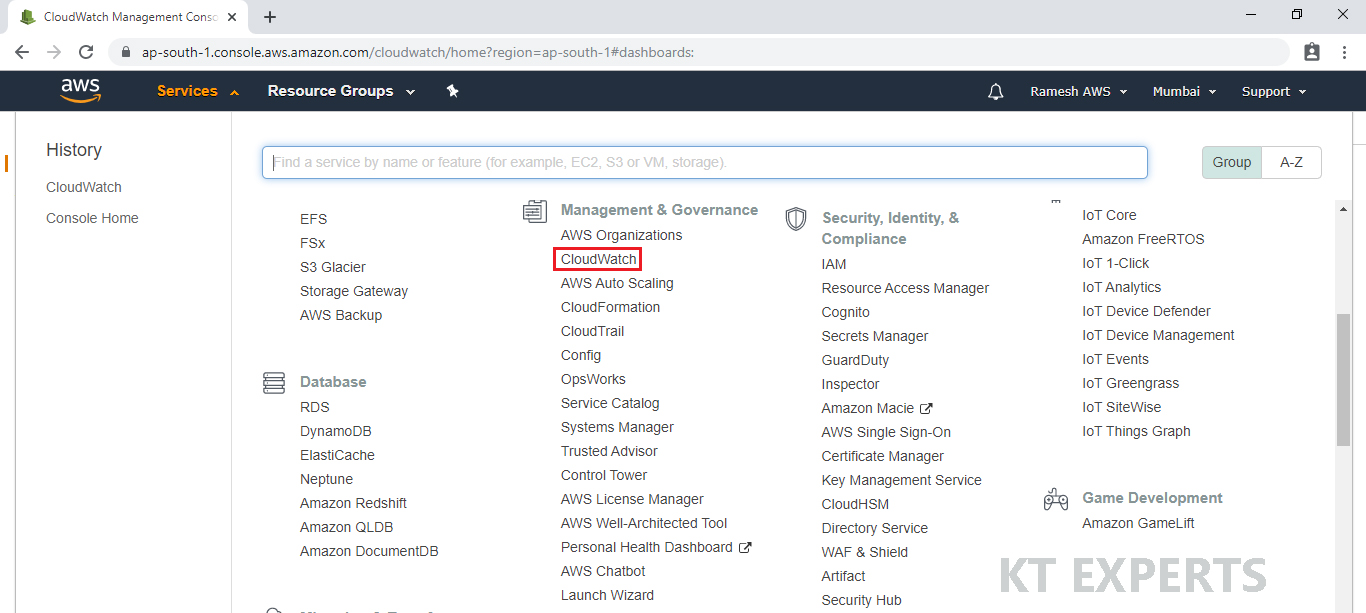Open the RDS database service
This screenshot has height=613, width=1366.
tap(315, 407)
